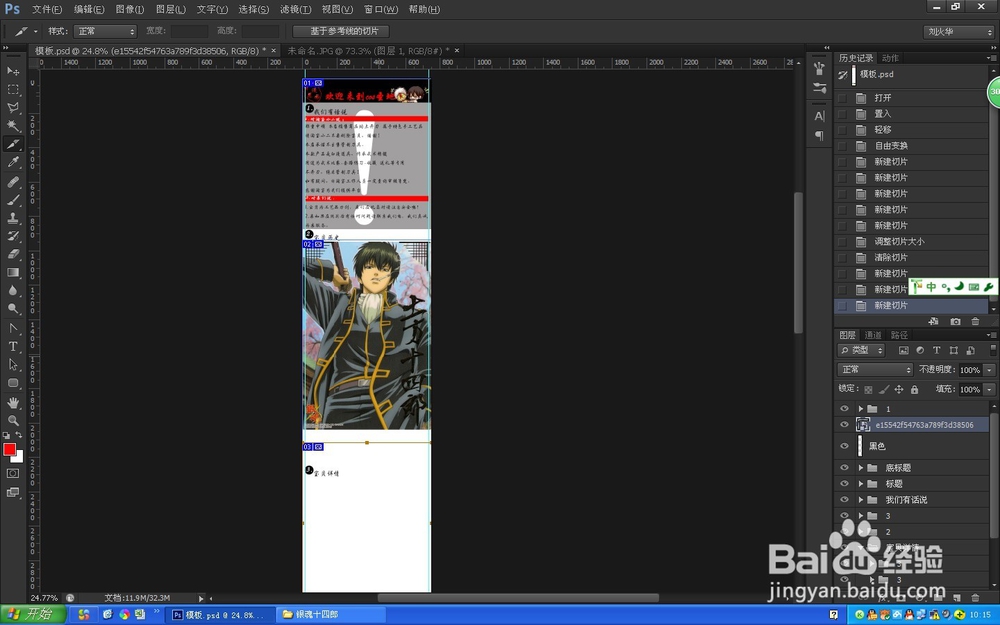
Task: Select the Hand tool
Action: click(x=13, y=402)
